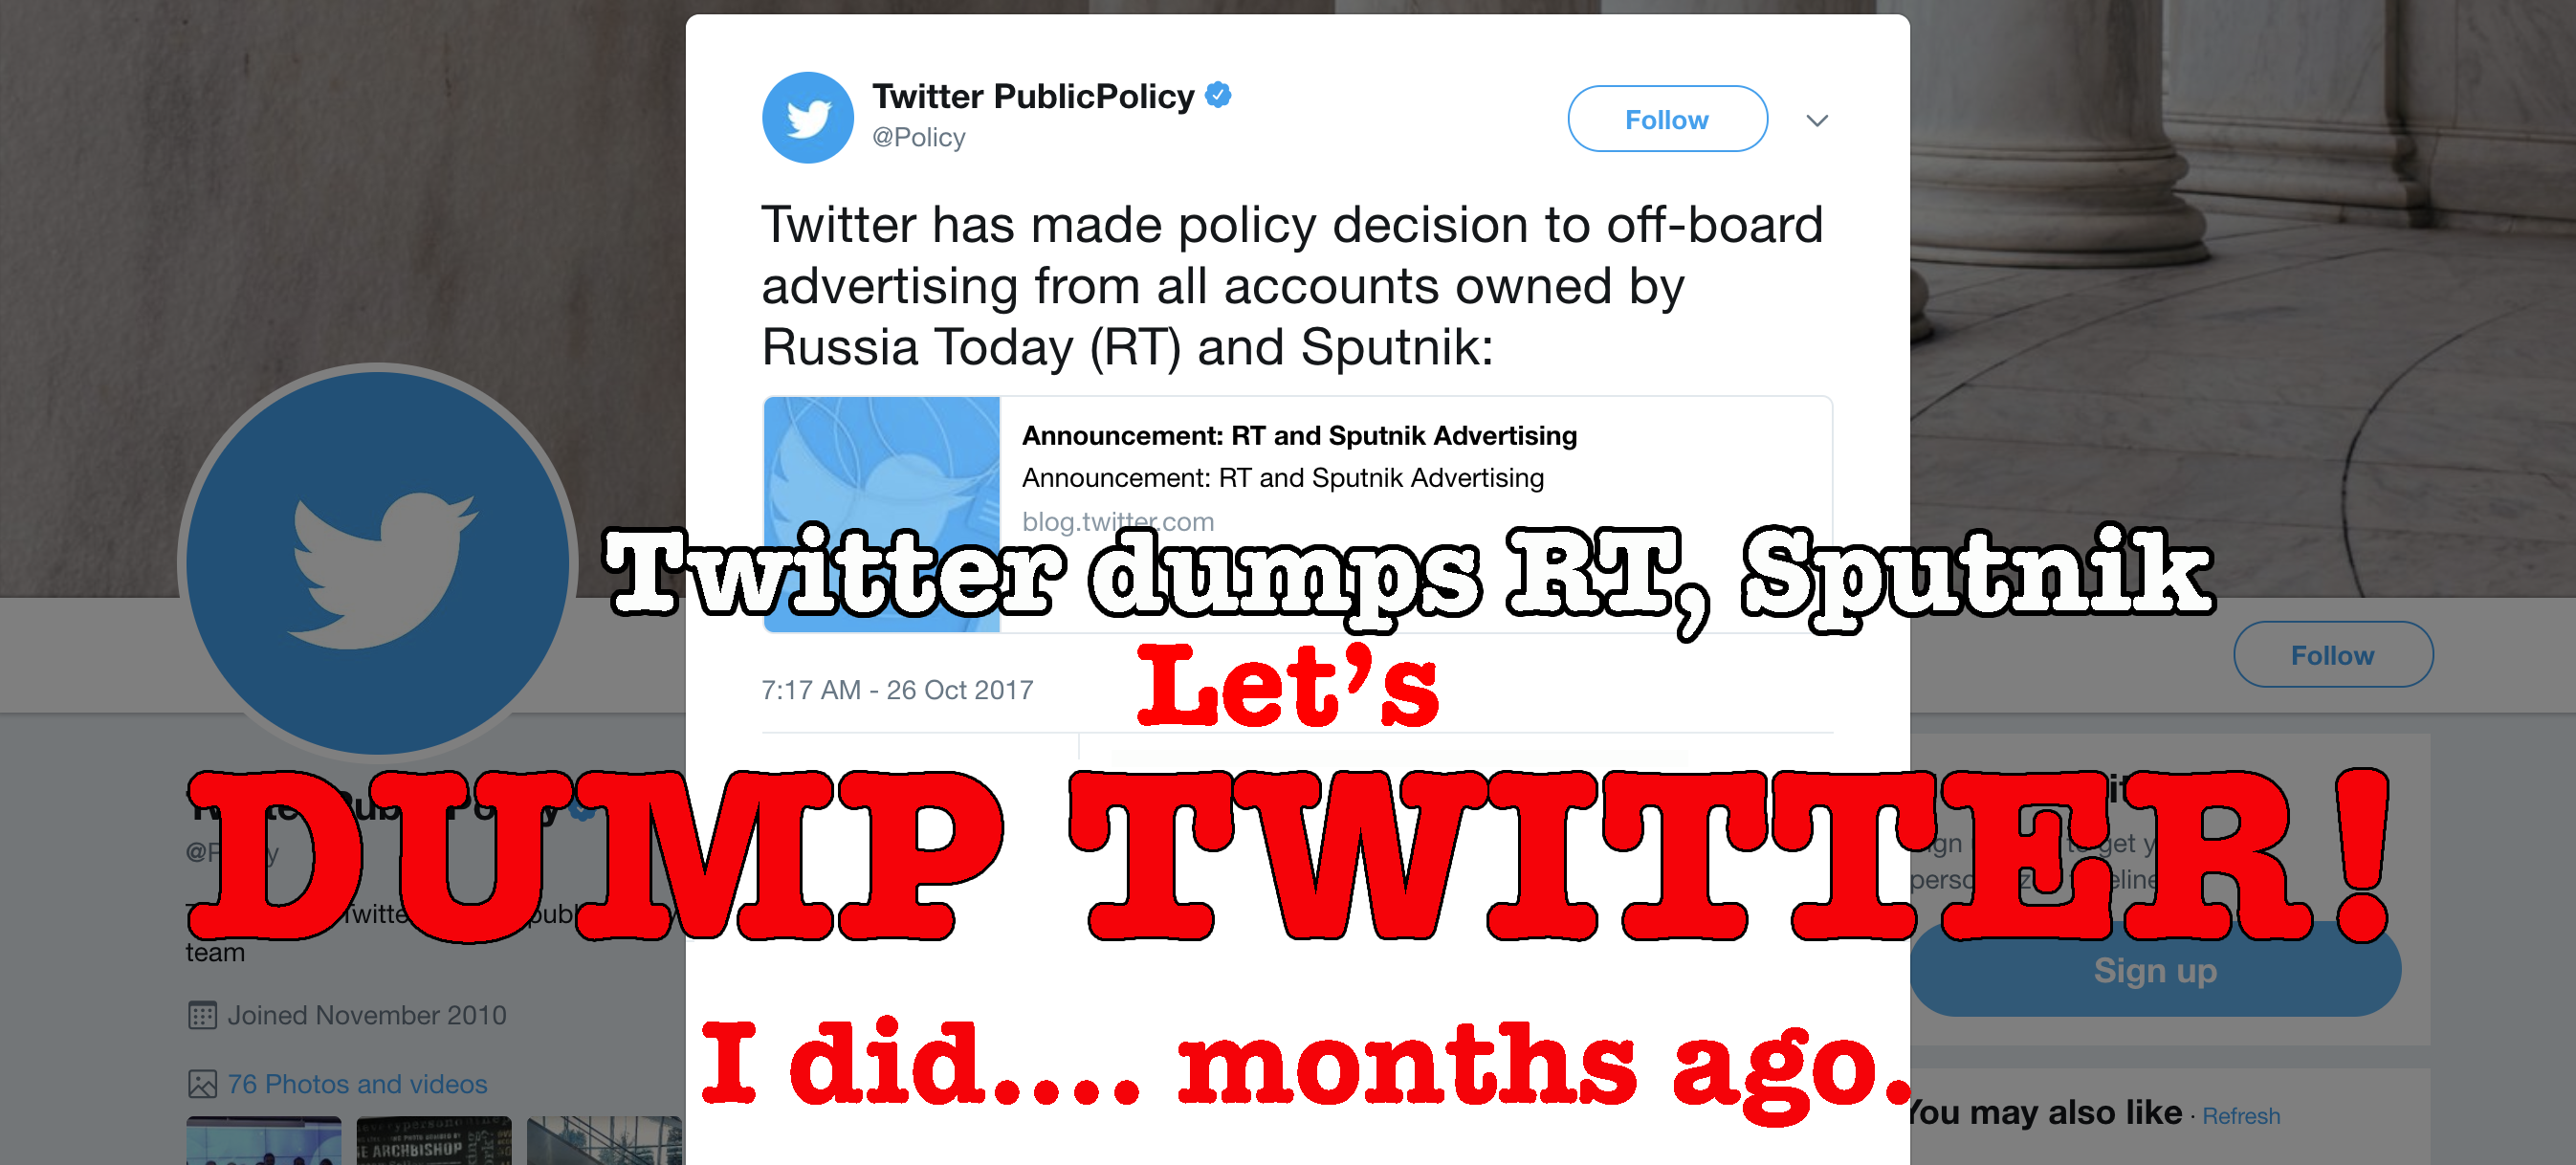
Task: Open the third media thumbnail in the photo row
Action: [604, 1141]
